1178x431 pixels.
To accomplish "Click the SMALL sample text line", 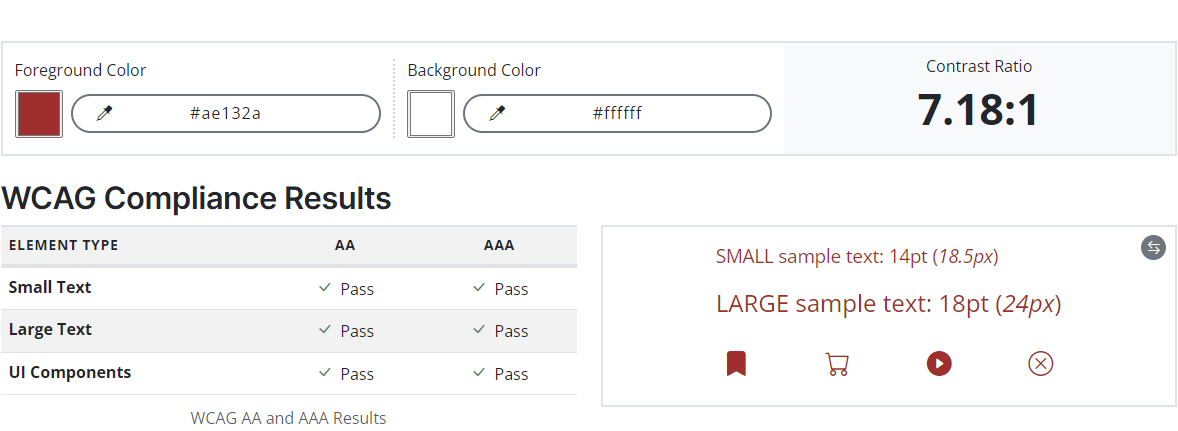I will click(x=857, y=257).
